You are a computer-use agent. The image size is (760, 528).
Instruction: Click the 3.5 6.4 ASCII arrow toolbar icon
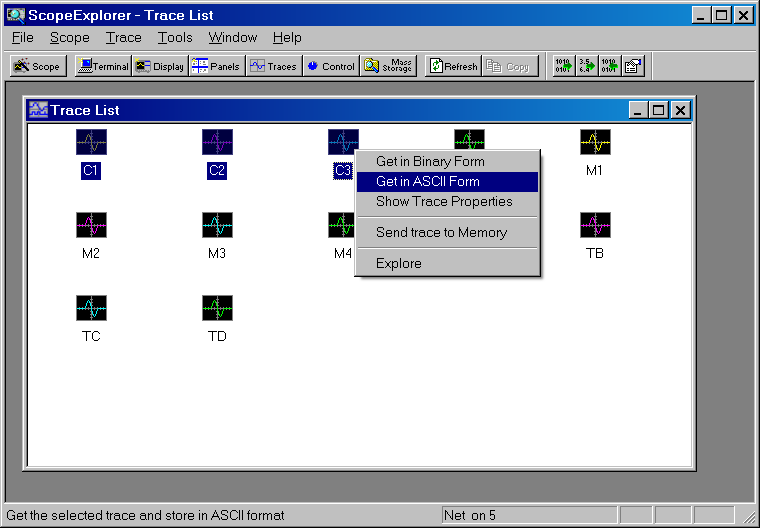587,66
